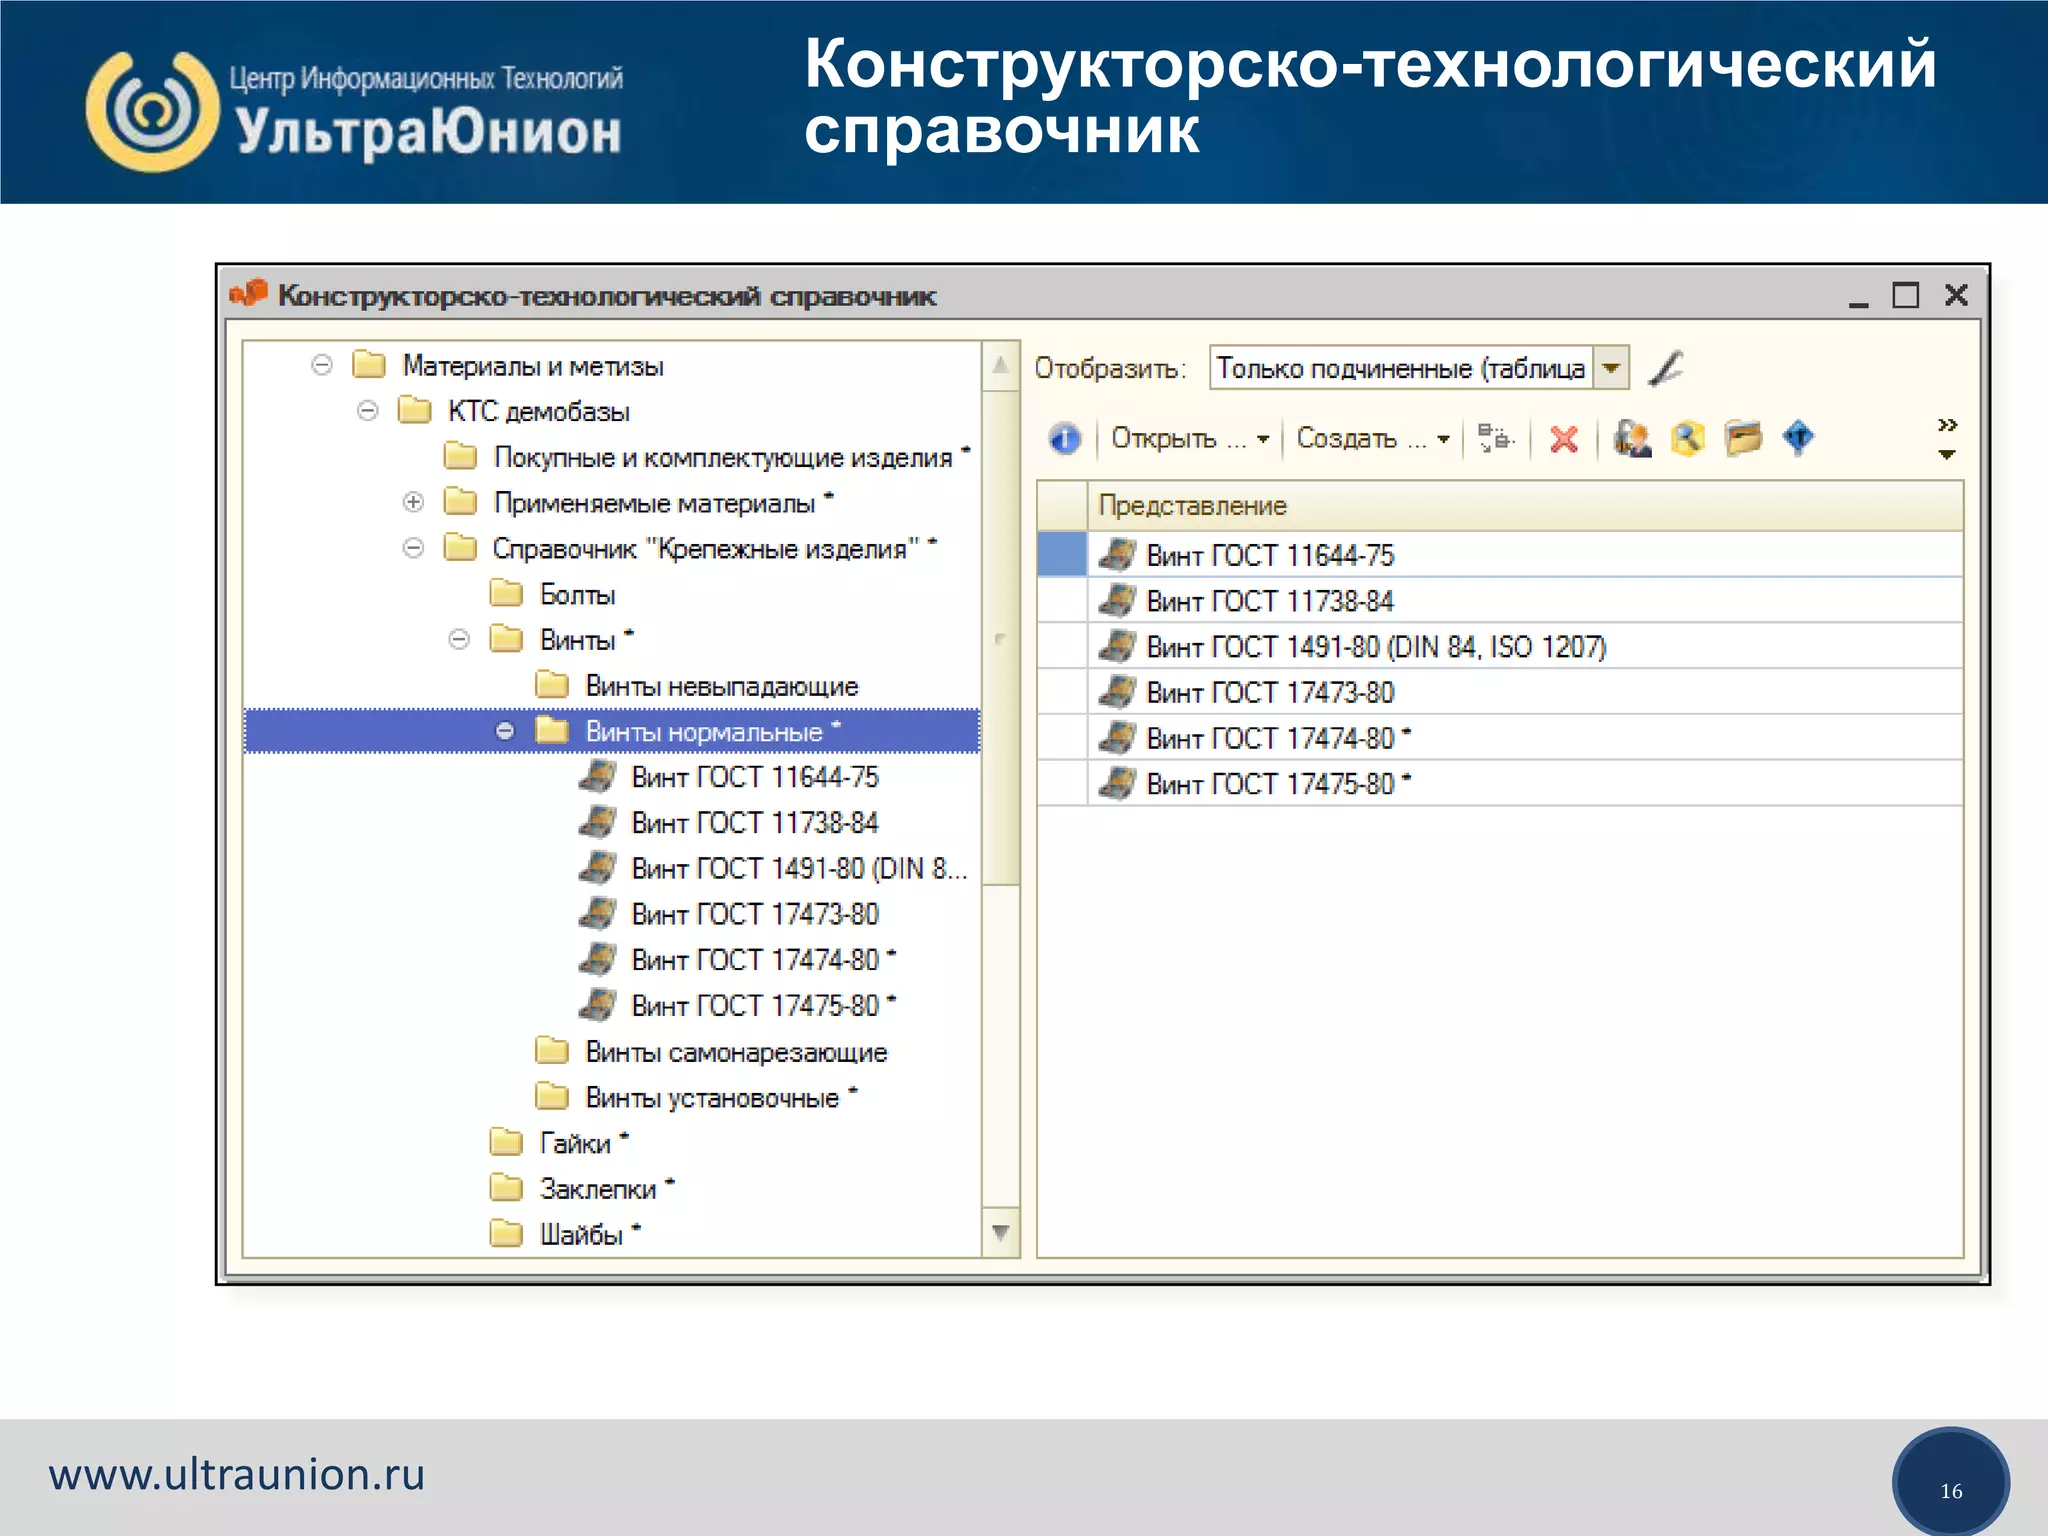Select tree item Винт ГОСТ 11738-84
2048x1536 pixels.
(x=755, y=823)
